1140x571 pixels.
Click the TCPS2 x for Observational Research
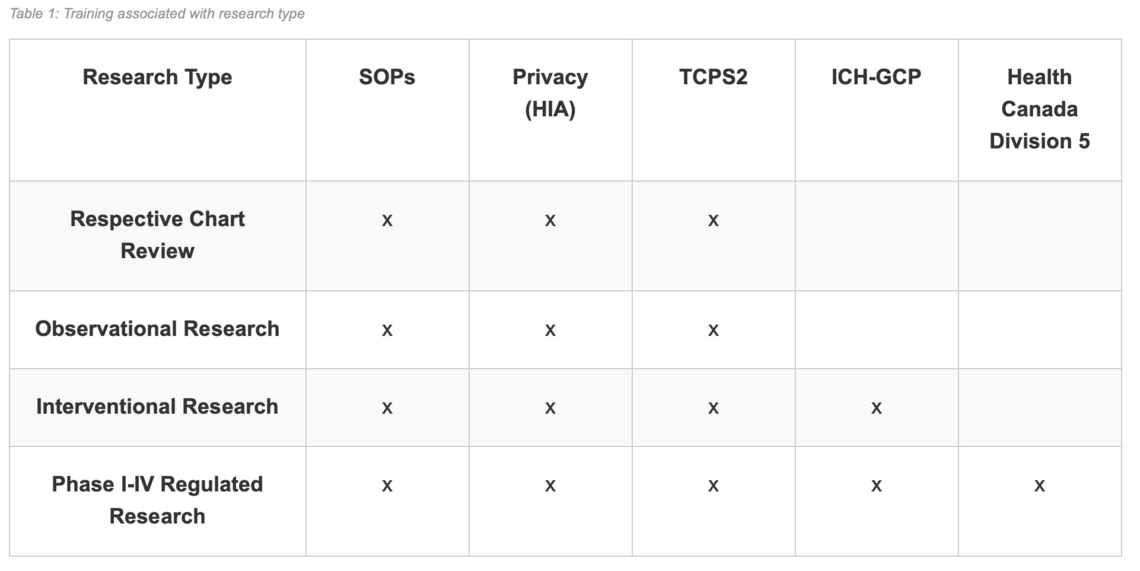click(x=713, y=330)
